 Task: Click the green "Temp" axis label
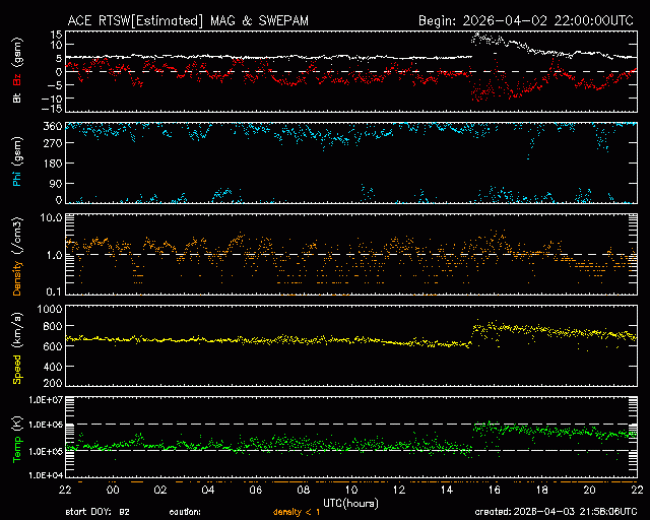tap(17, 450)
